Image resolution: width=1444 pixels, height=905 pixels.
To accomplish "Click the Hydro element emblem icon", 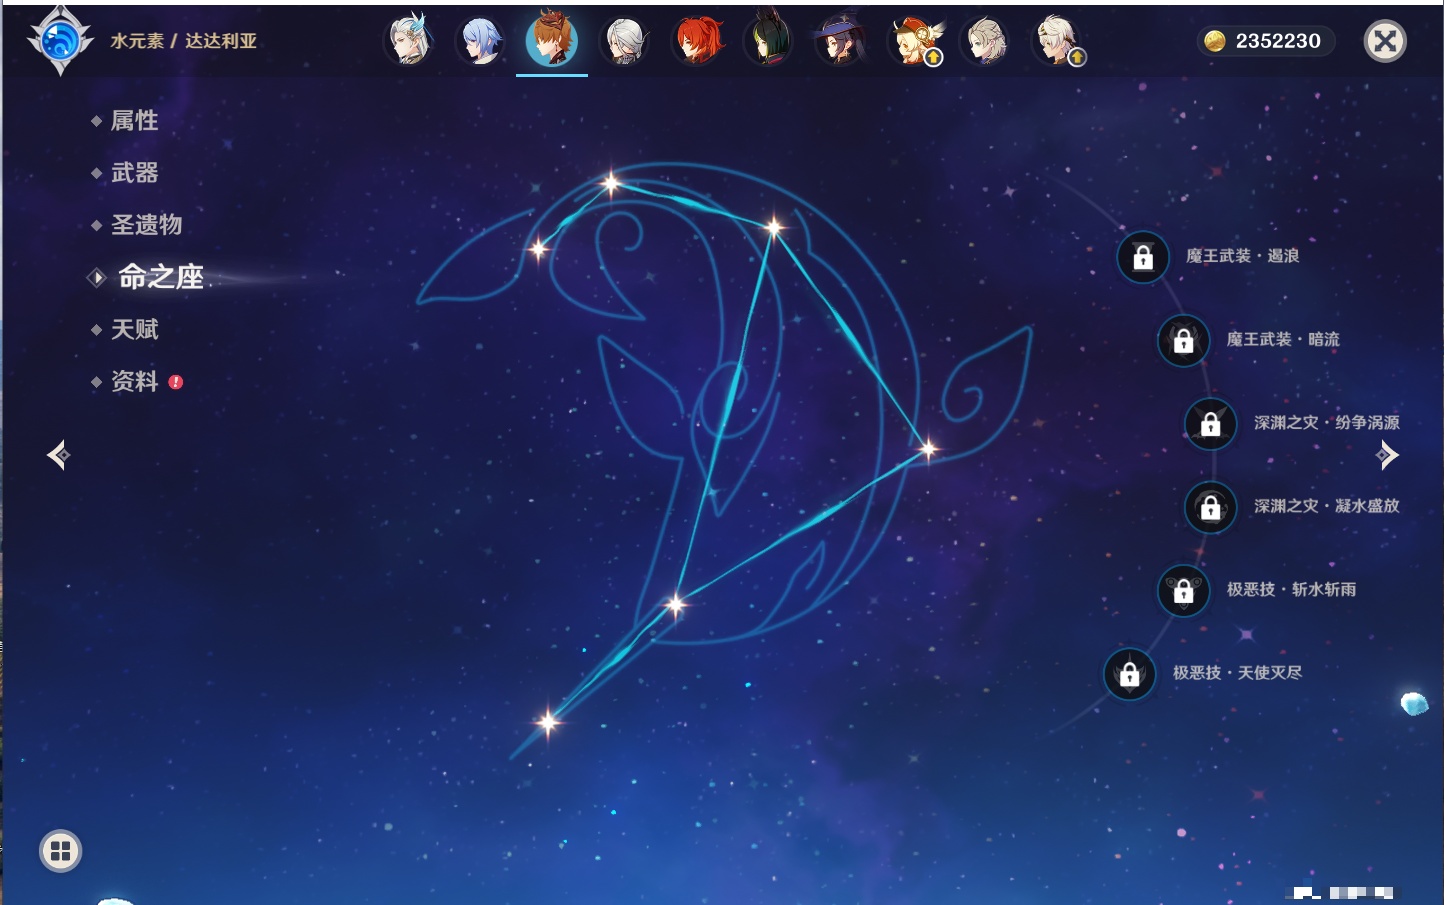I will coord(60,41).
